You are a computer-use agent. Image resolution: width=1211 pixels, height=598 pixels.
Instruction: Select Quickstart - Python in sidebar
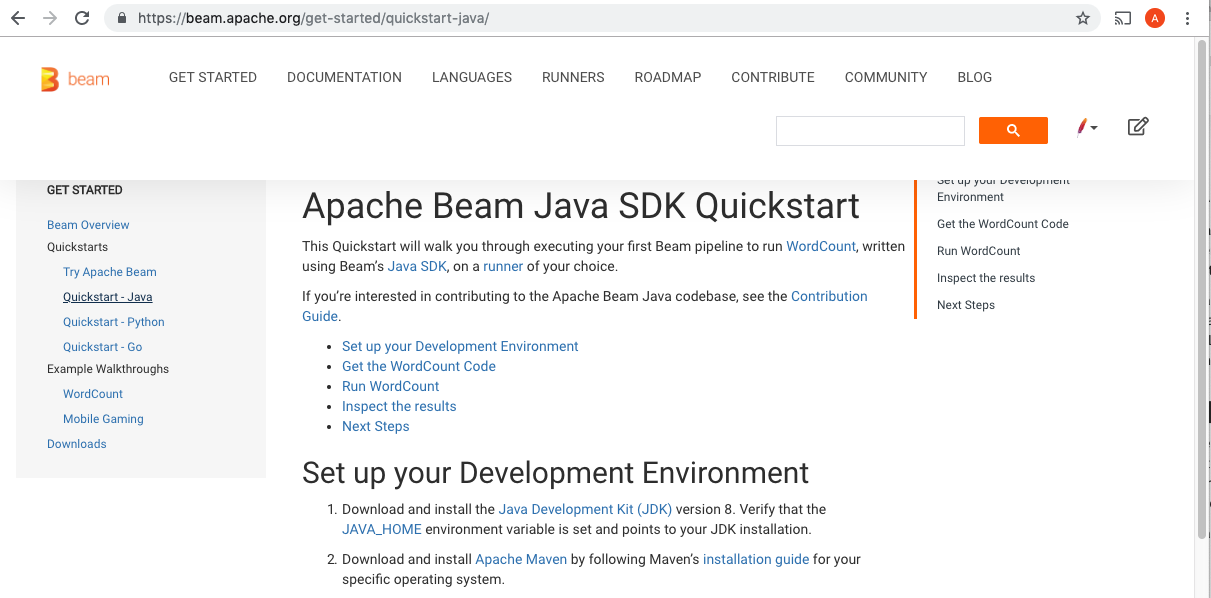(114, 322)
